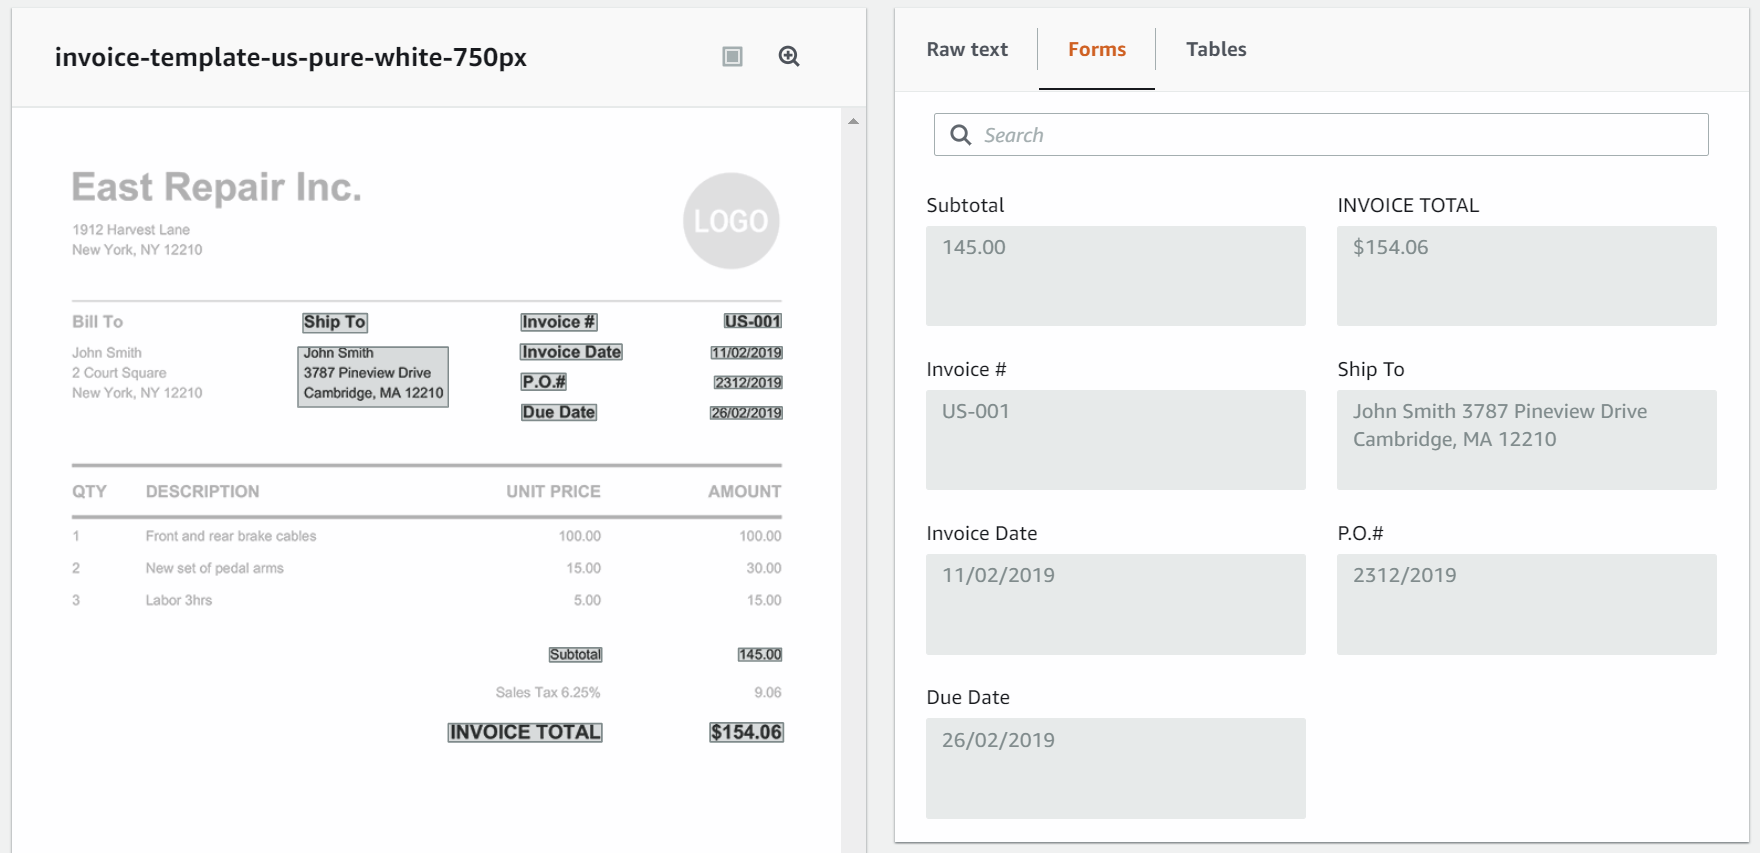Click the Front and rear brake cables row
Image resolution: width=1760 pixels, height=853 pixels.
pos(427,536)
